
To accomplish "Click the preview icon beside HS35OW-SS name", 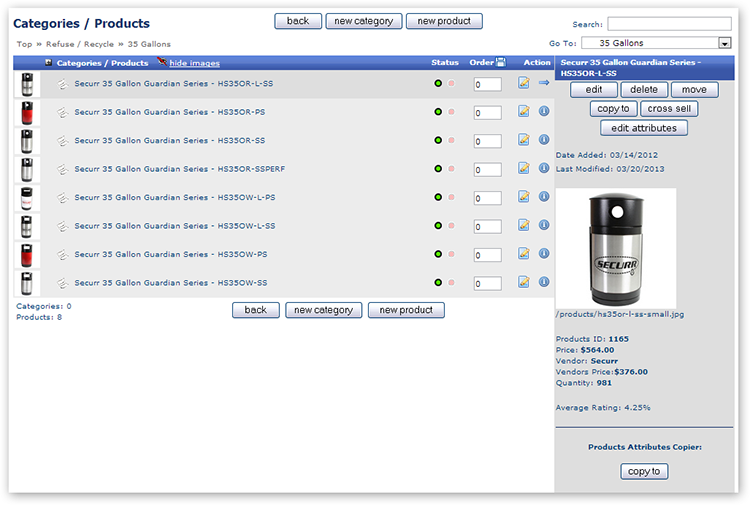I will click(63, 283).
